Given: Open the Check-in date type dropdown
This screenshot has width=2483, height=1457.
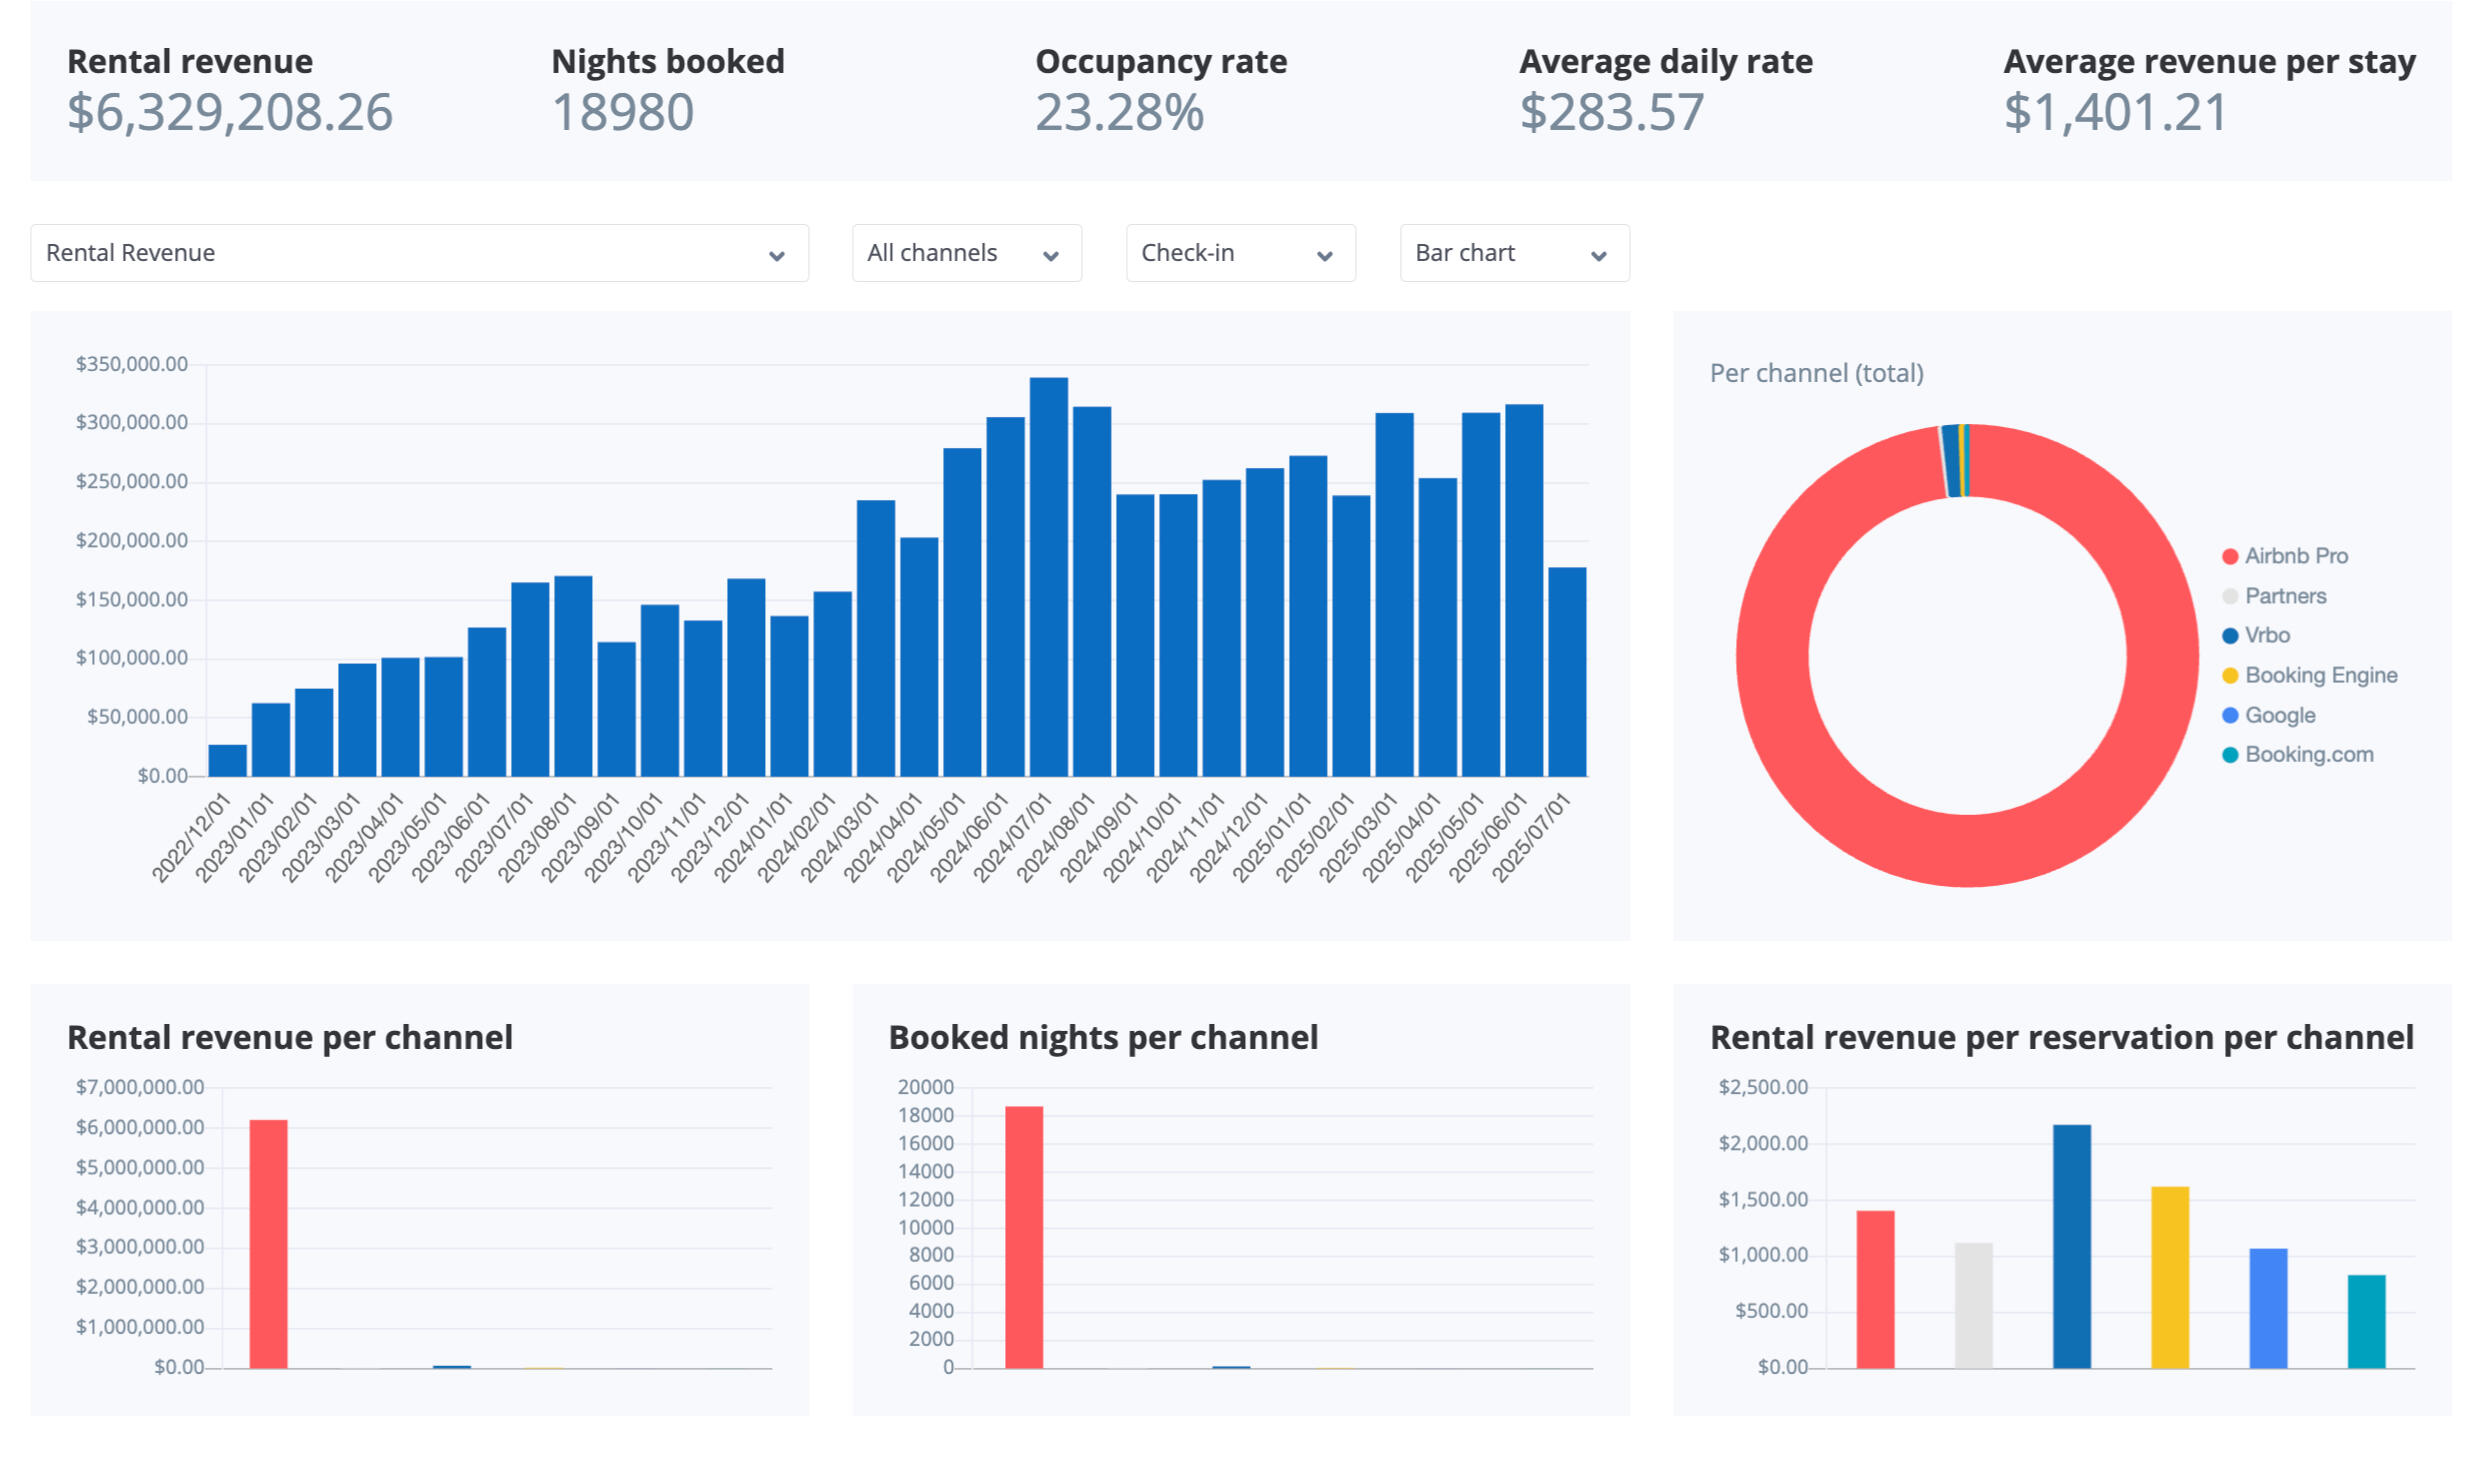Looking at the screenshot, I should point(1240,253).
